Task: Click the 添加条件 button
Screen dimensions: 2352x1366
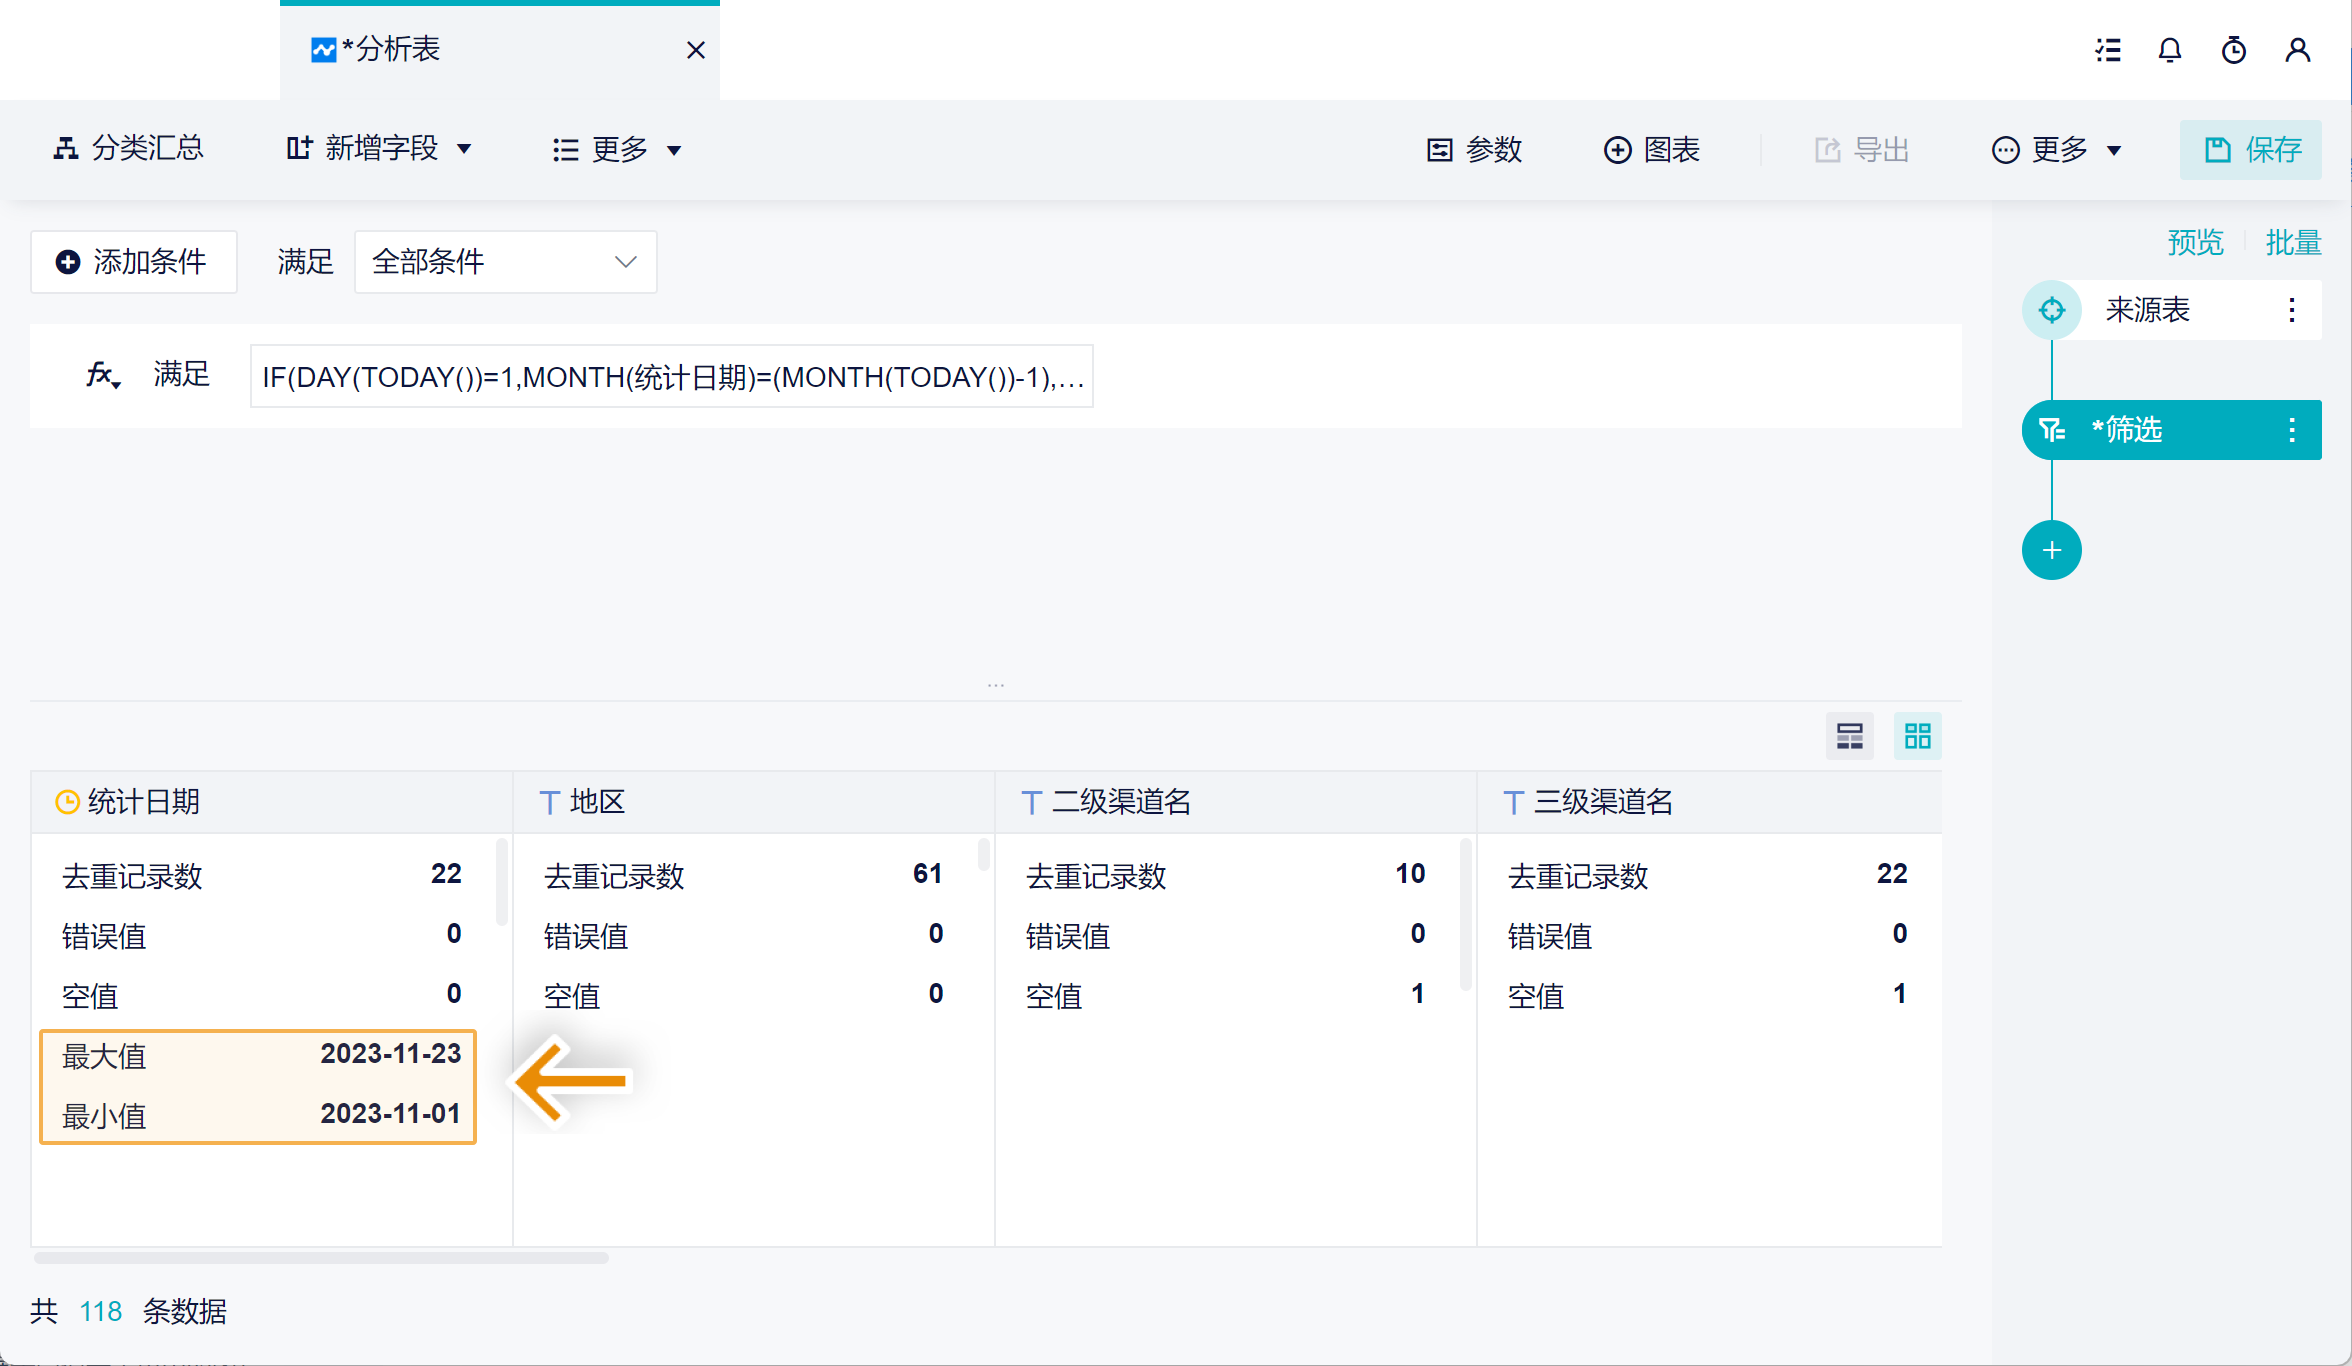Action: (x=133, y=262)
